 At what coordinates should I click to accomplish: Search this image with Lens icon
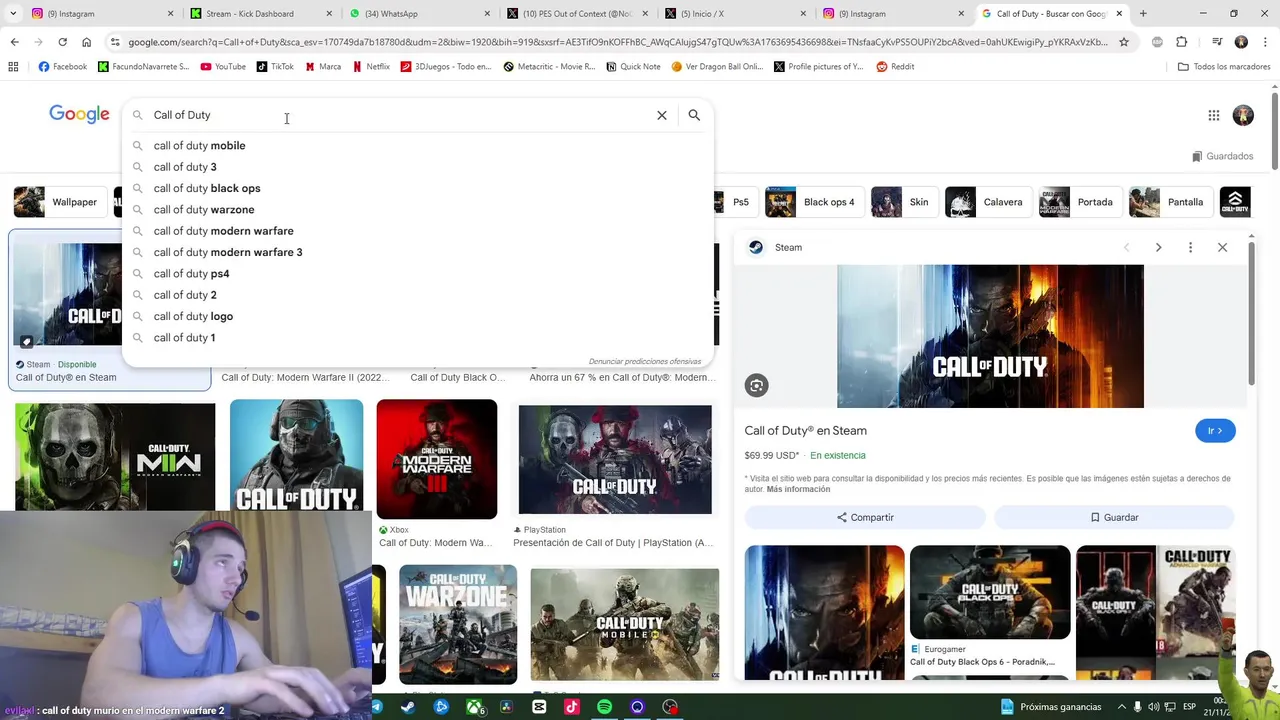757,385
